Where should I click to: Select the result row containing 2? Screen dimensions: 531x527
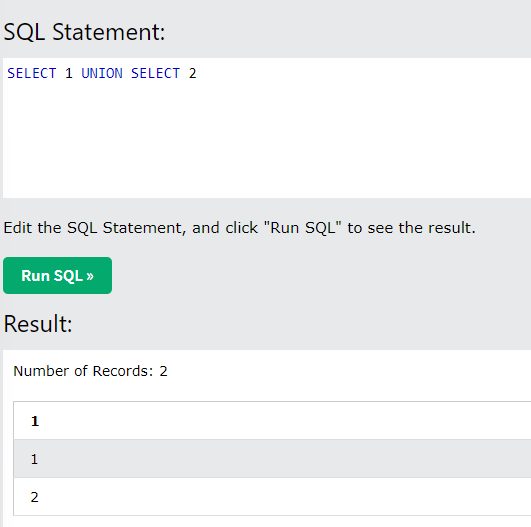point(272,497)
